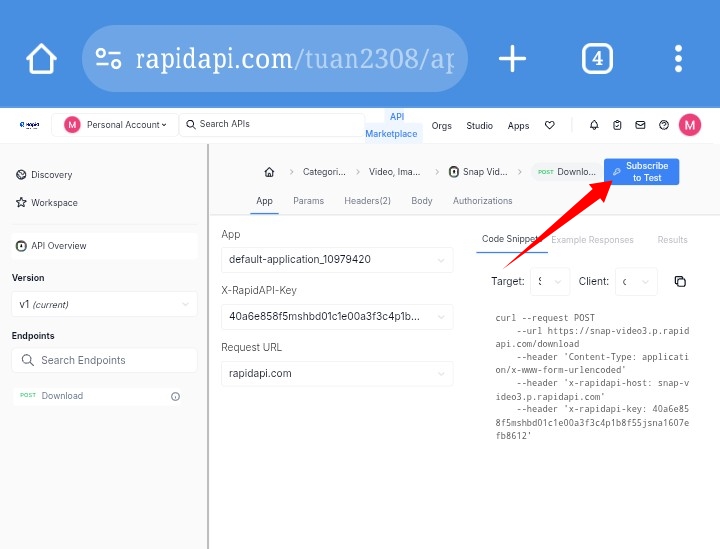
Task: Click the notifications bell icon
Action: [594, 125]
